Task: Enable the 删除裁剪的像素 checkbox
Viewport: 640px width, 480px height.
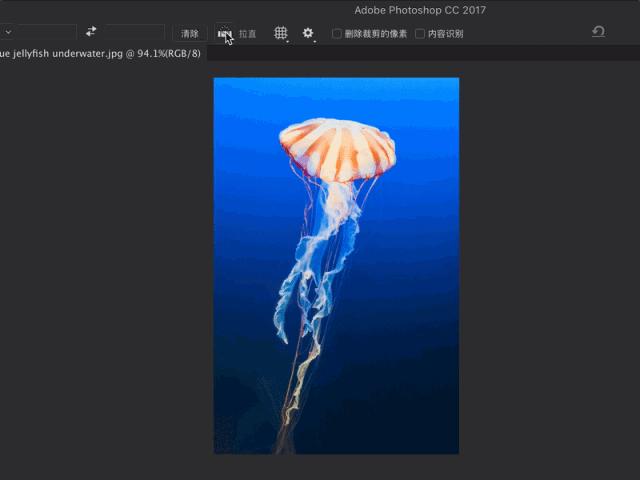Action: [x=337, y=33]
